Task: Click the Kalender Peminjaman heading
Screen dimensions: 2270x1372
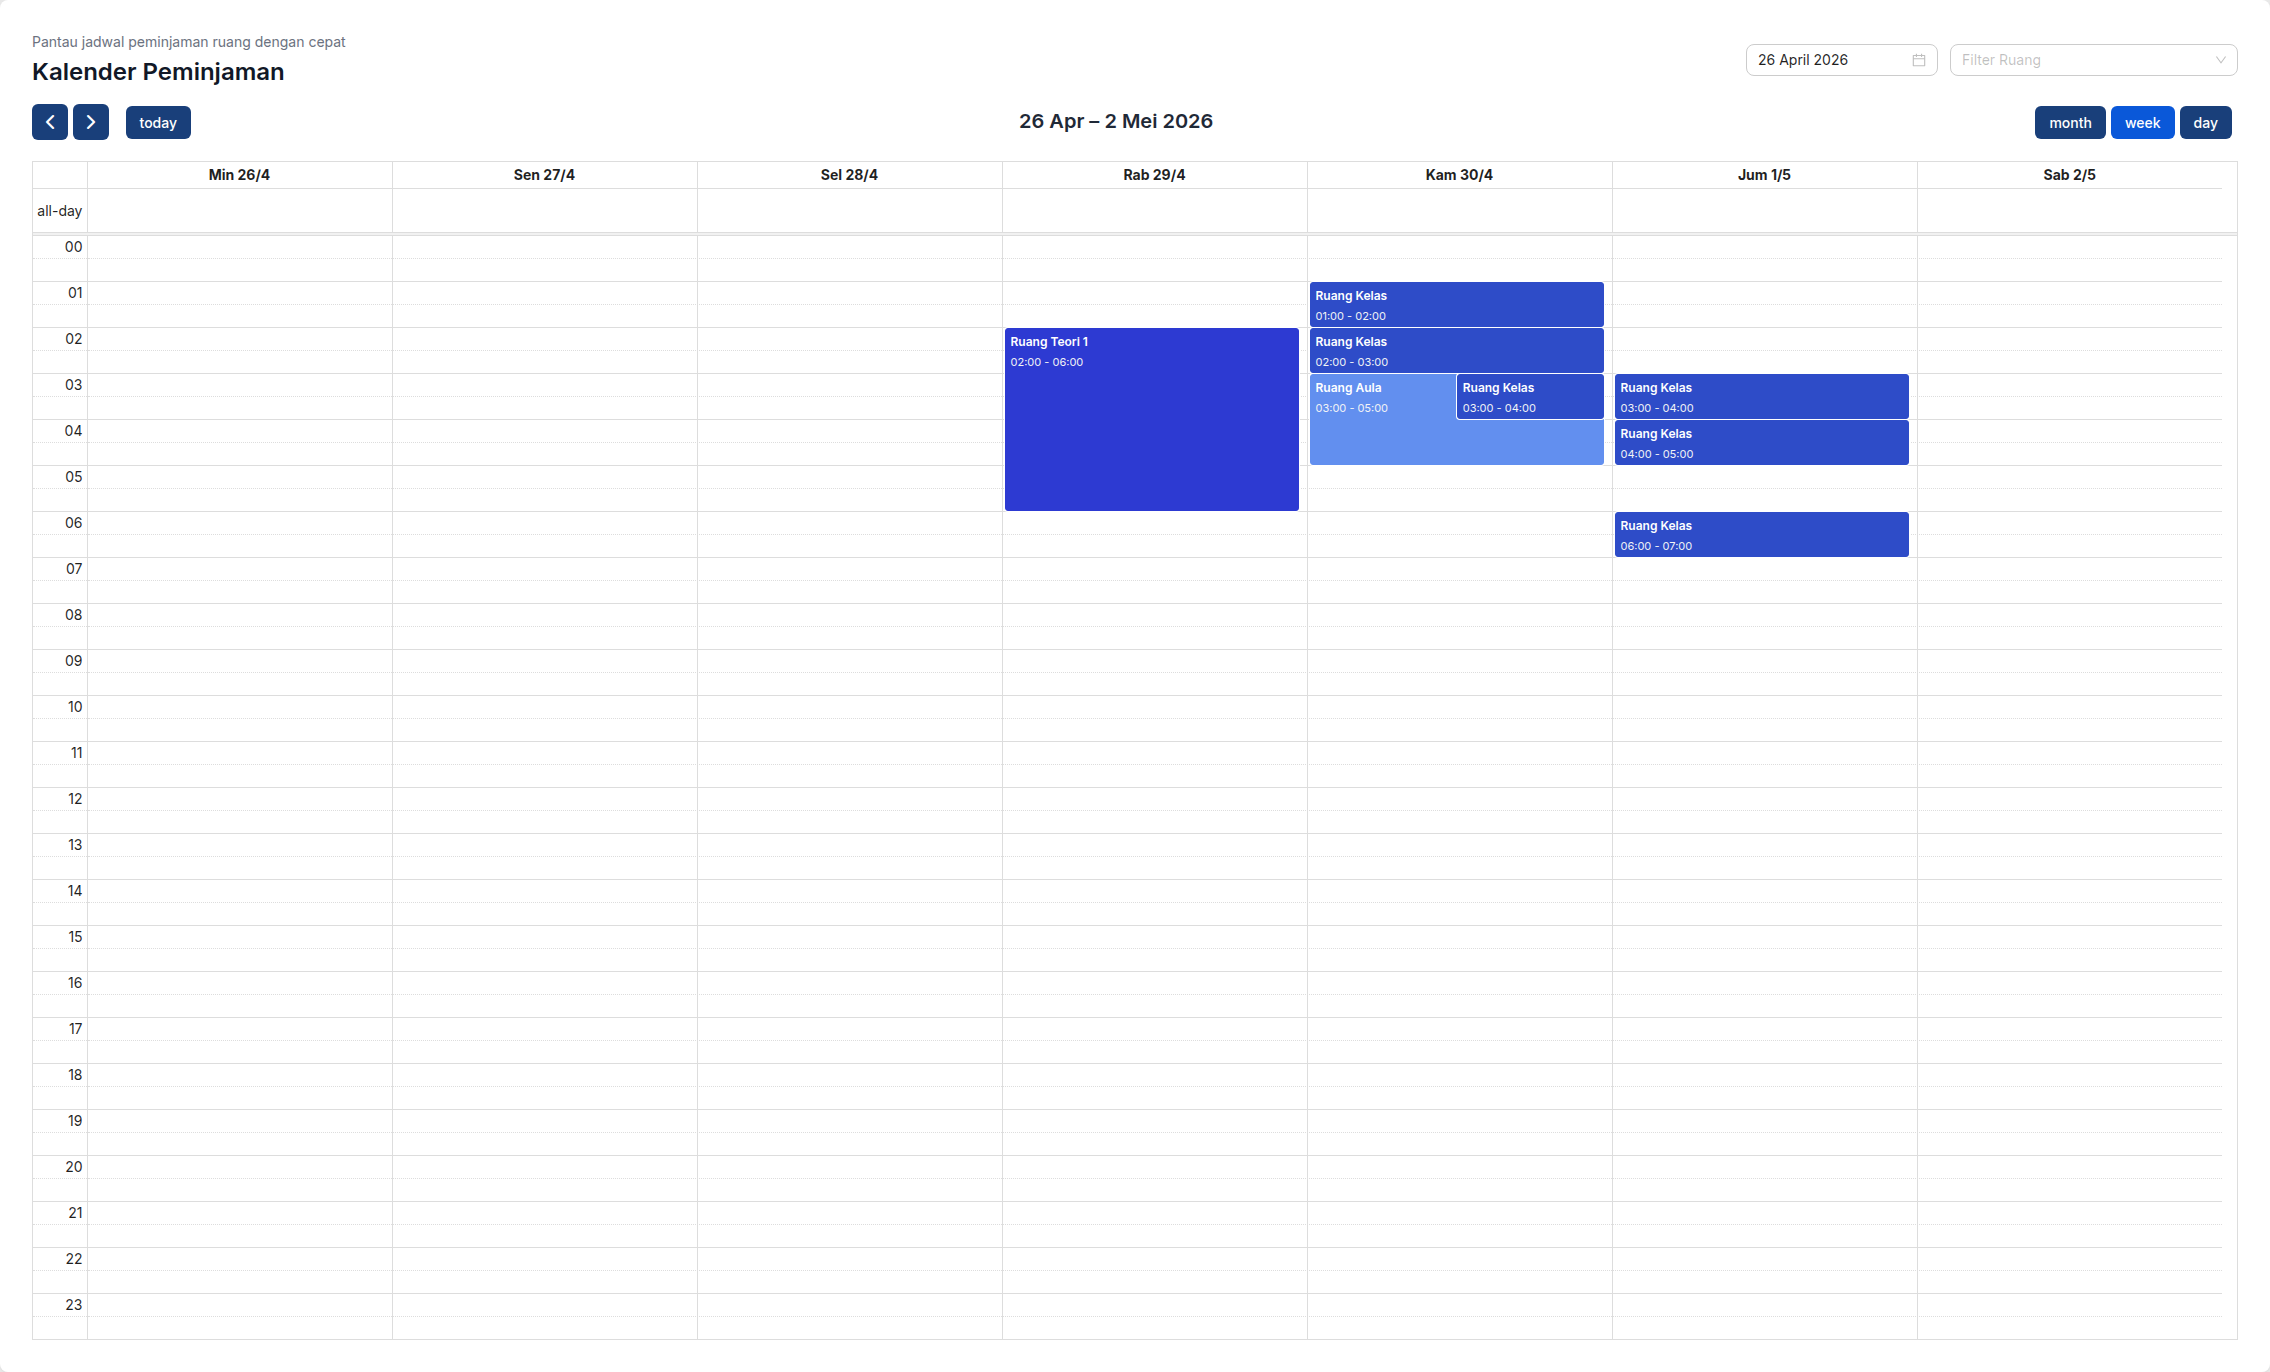Action: [158, 72]
